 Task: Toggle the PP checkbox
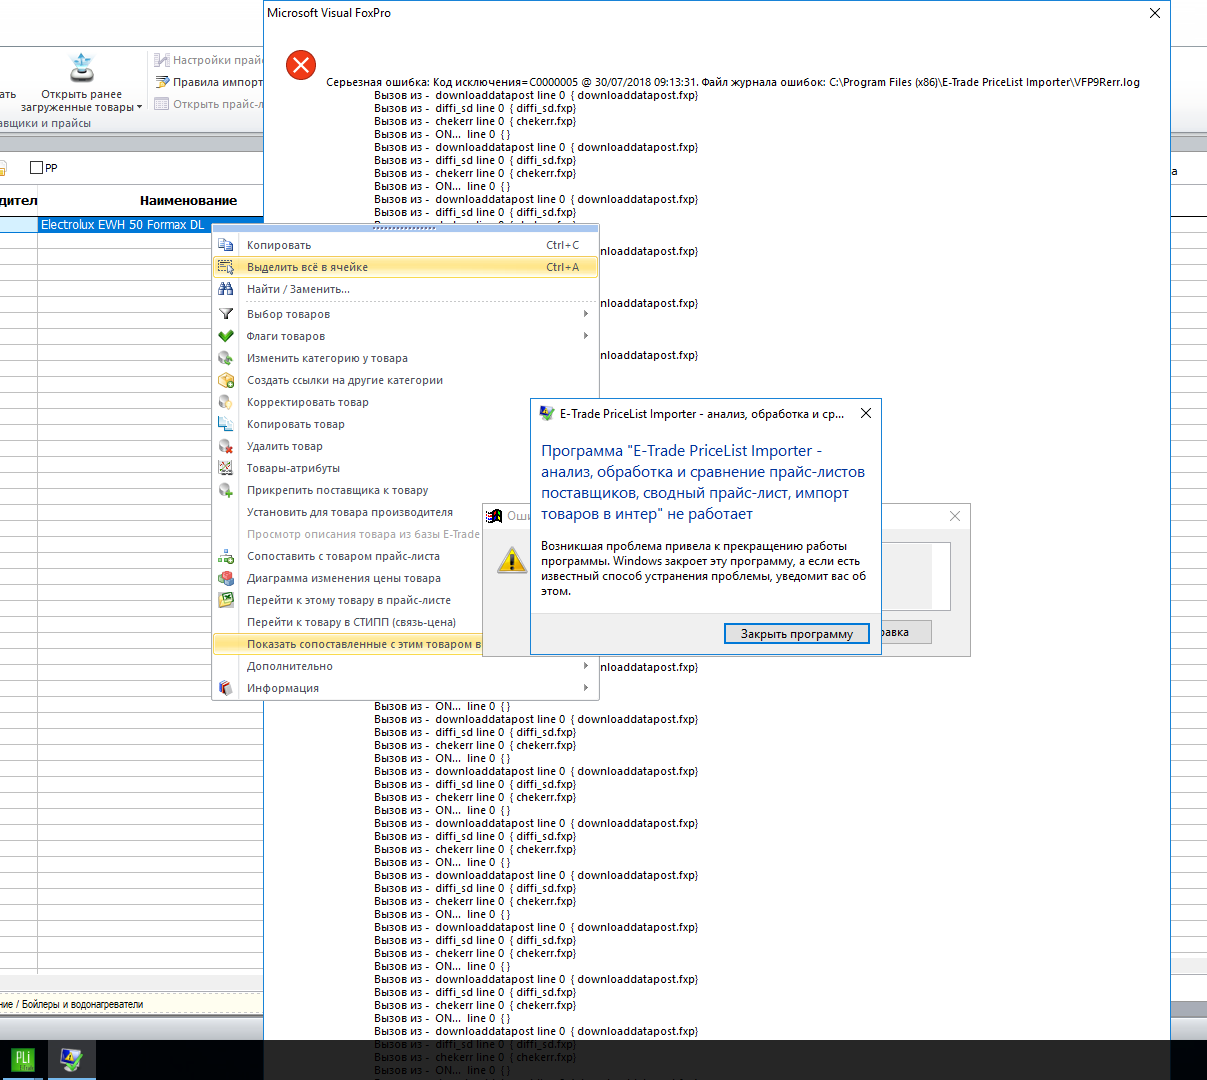(36, 168)
